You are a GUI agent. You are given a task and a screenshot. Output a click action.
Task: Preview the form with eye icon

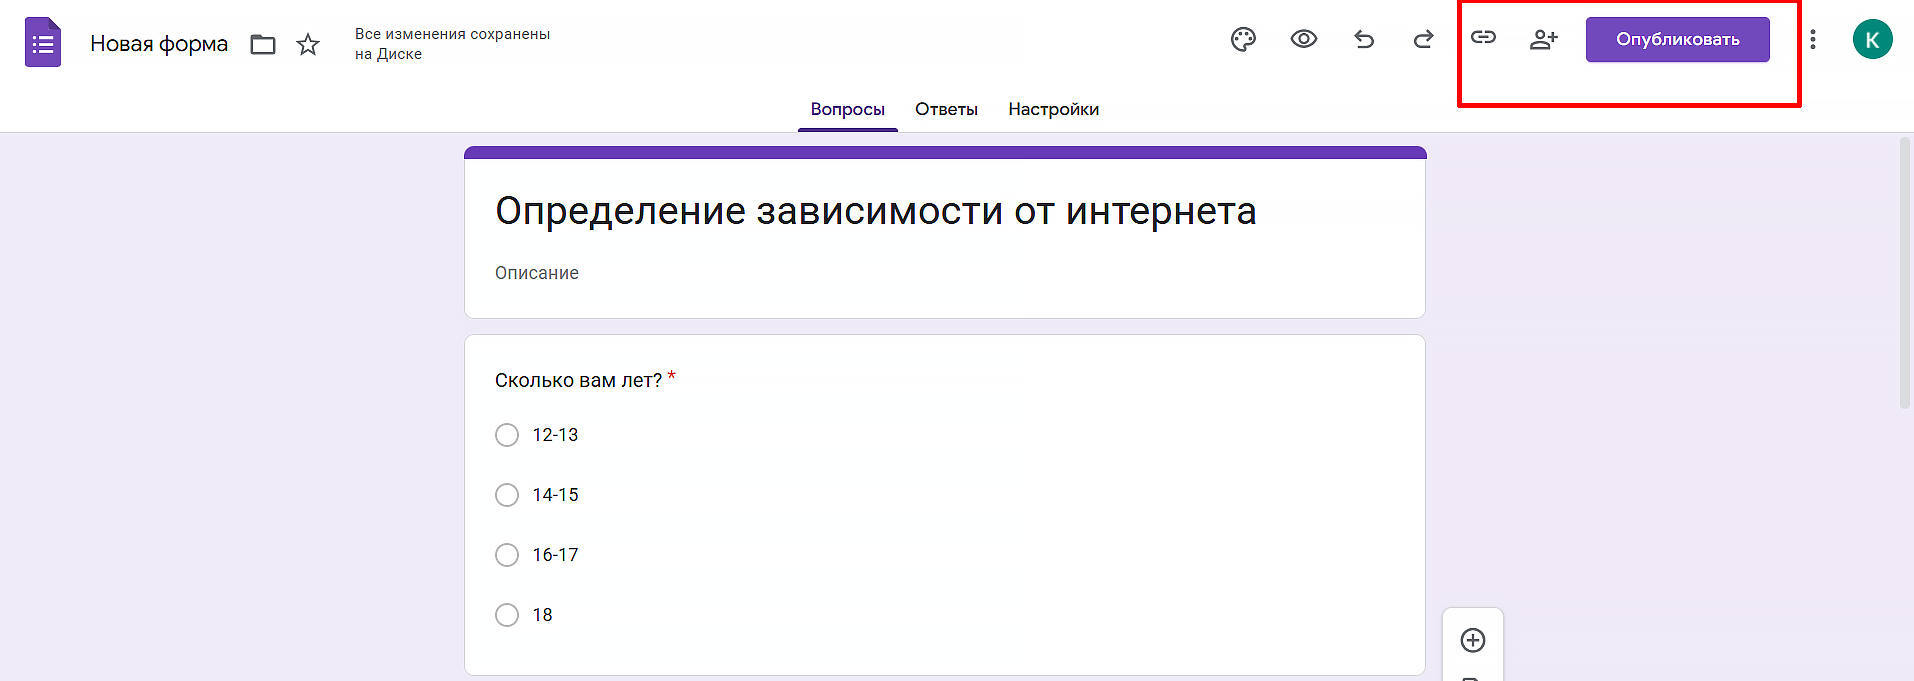coord(1304,39)
